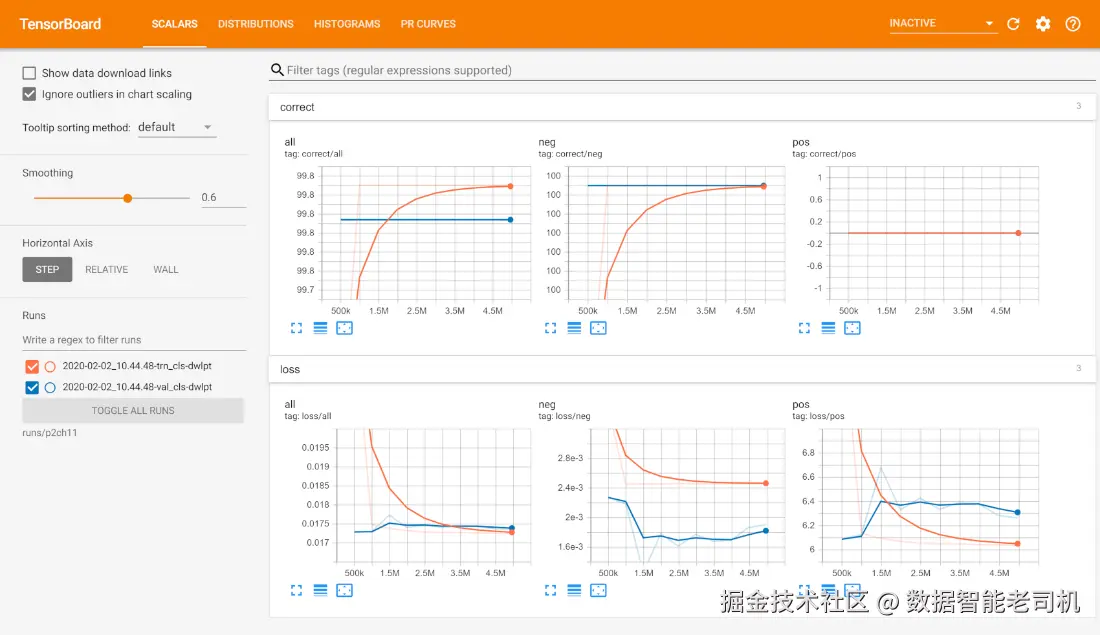Image resolution: width=1100 pixels, height=635 pixels.
Task: Open Tooltip sorting method dropdown
Action: pos(176,127)
